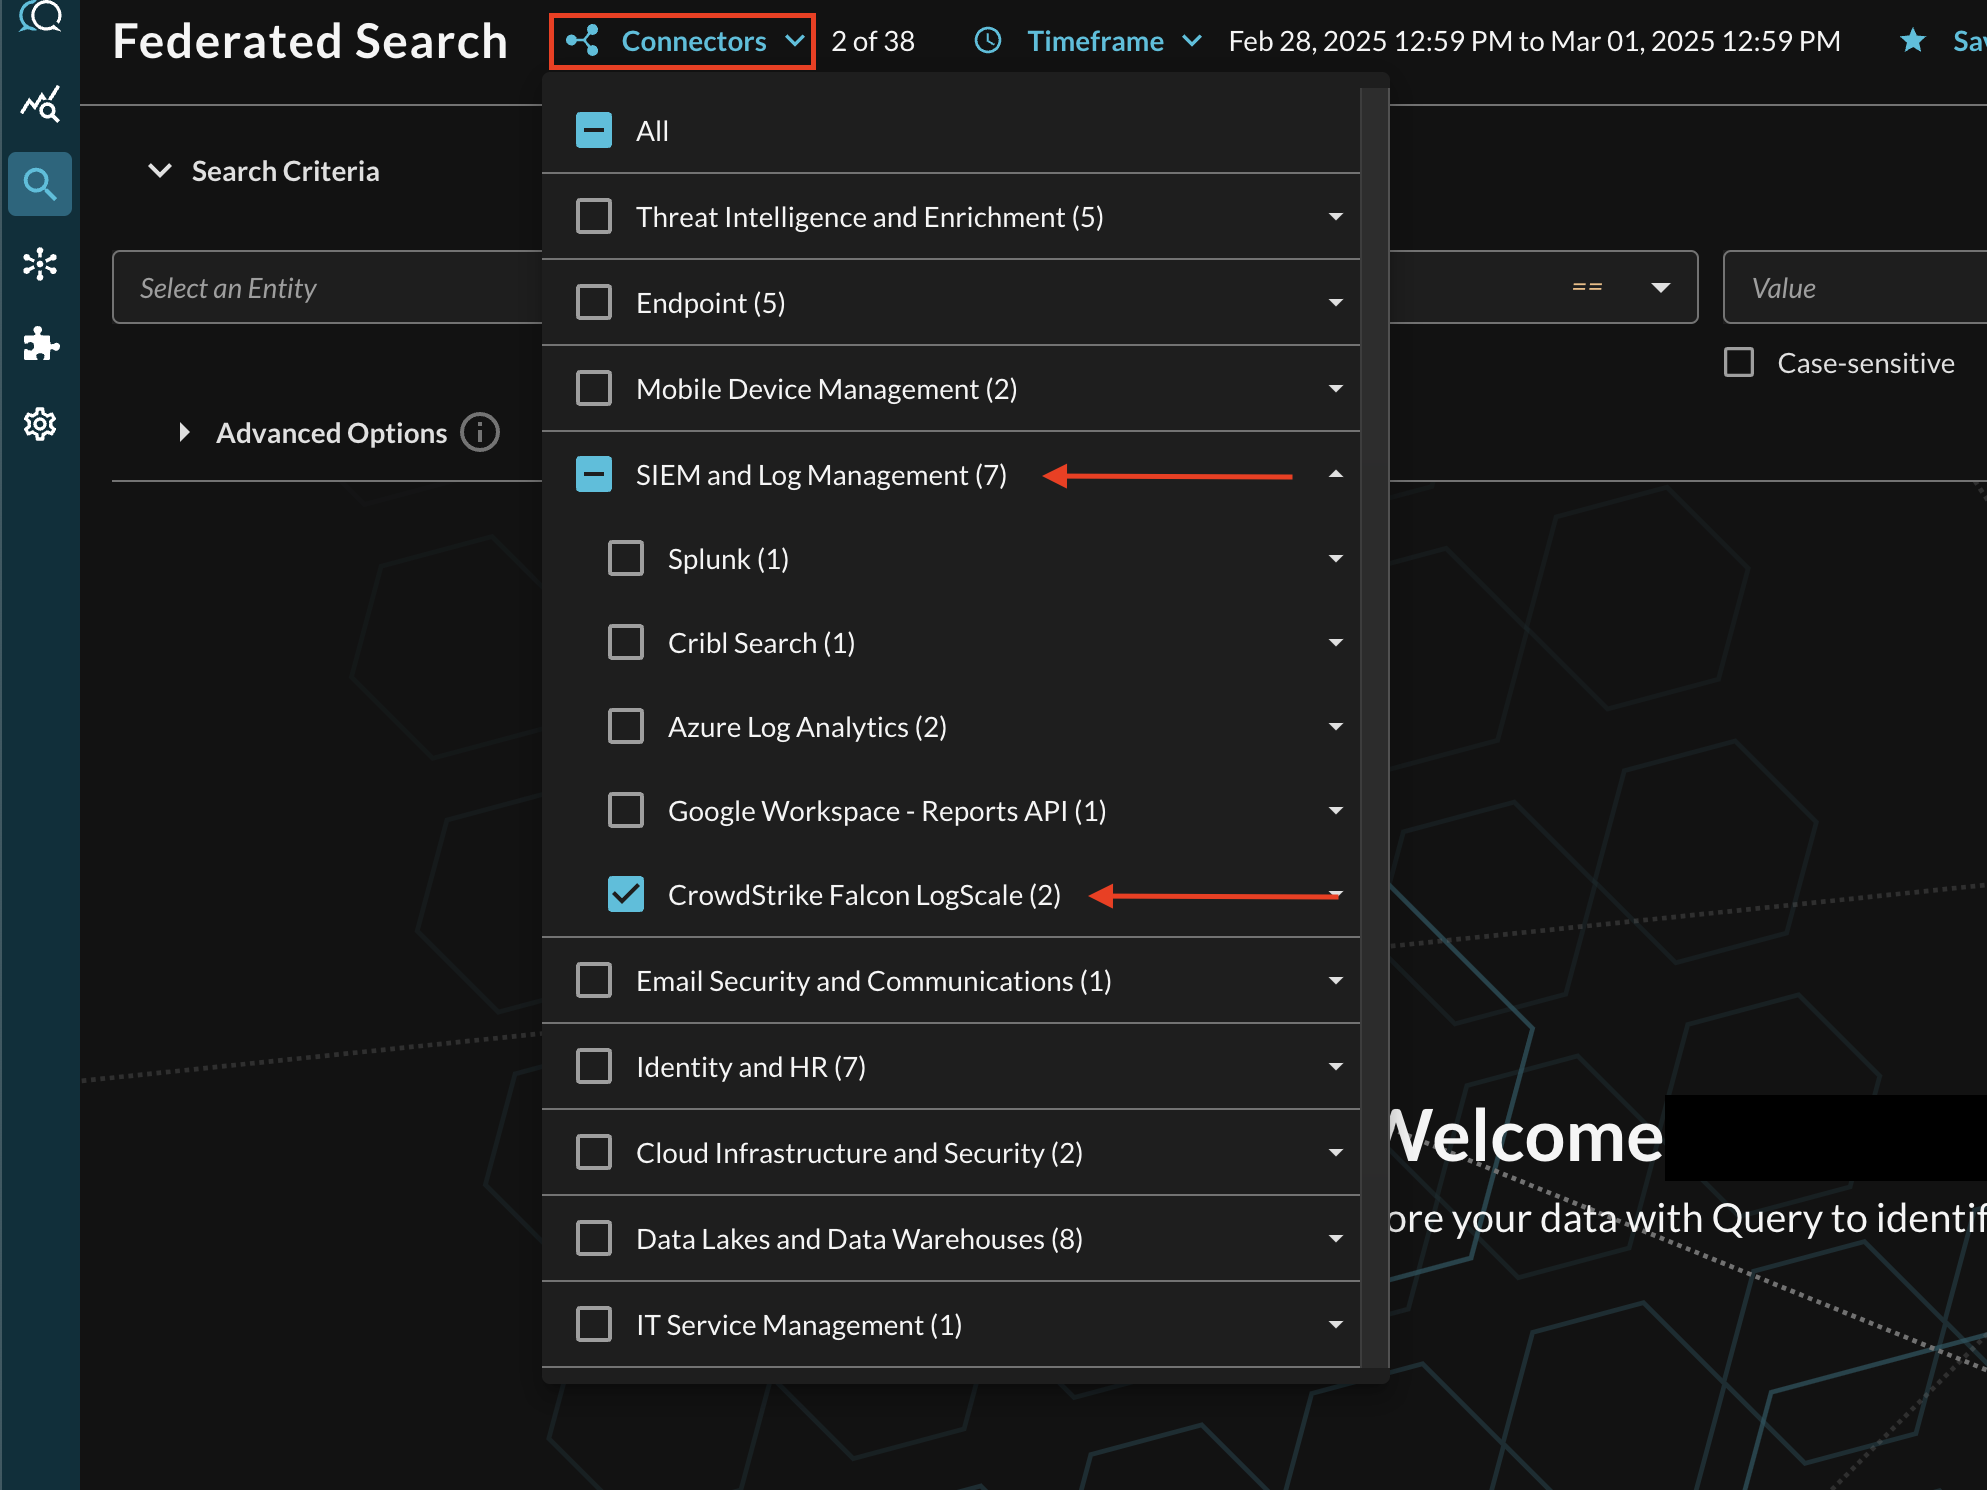Open the == operator dropdown
The width and height of the screenshot is (1987, 1490).
point(1660,288)
